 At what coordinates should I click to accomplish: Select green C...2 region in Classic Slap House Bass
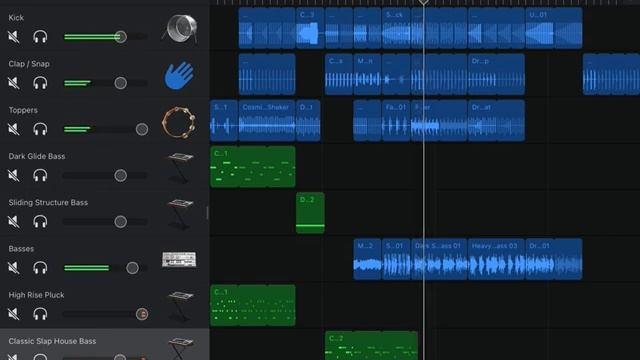coord(371,346)
